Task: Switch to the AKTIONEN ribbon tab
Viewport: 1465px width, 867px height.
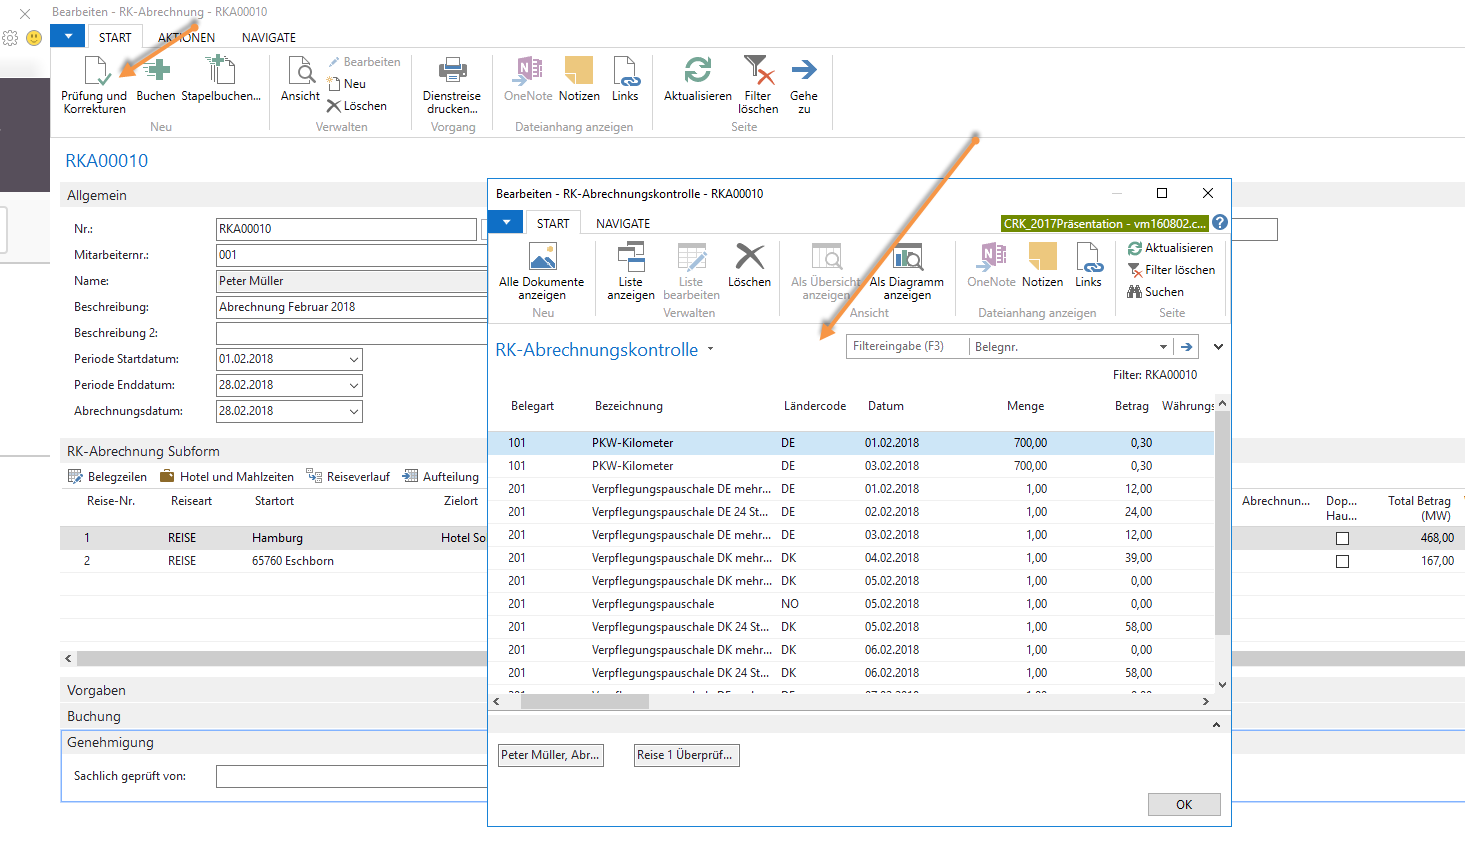Action: click(186, 38)
